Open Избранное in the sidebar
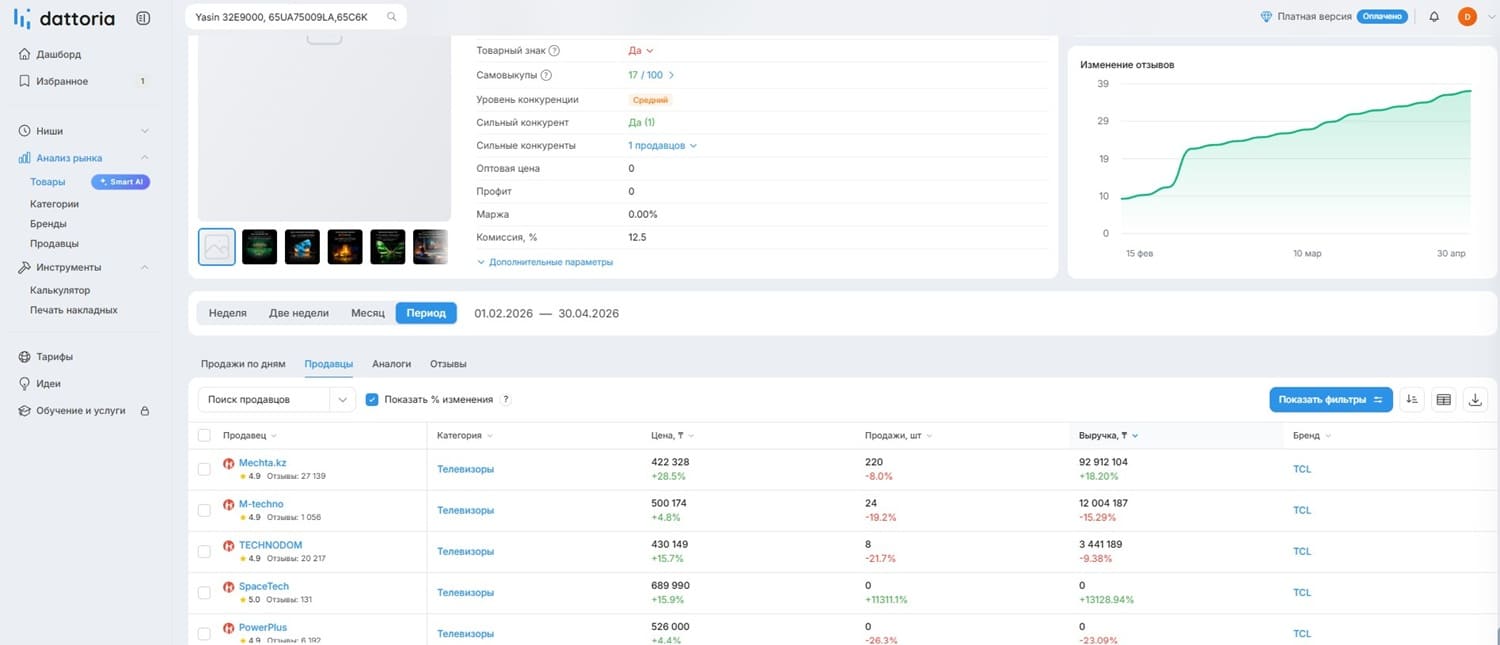This screenshot has height=645, width=1500. coord(62,81)
